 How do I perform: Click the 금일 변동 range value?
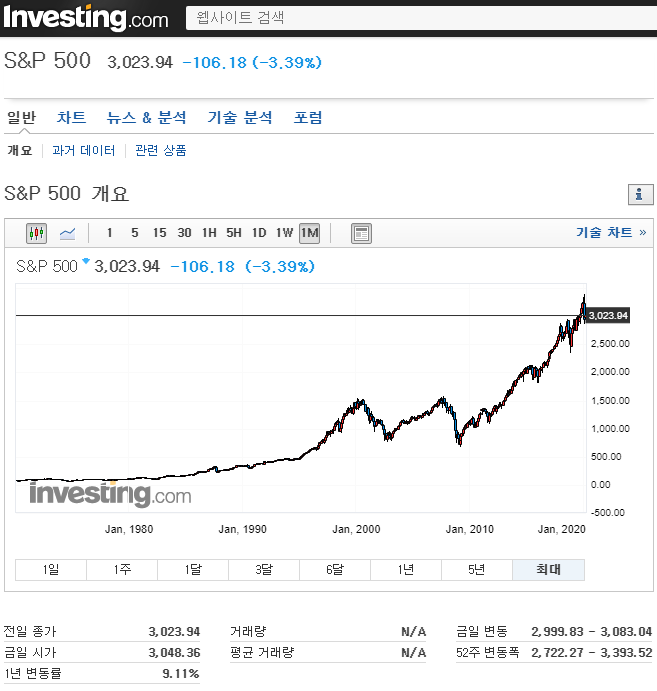point(591,632)
